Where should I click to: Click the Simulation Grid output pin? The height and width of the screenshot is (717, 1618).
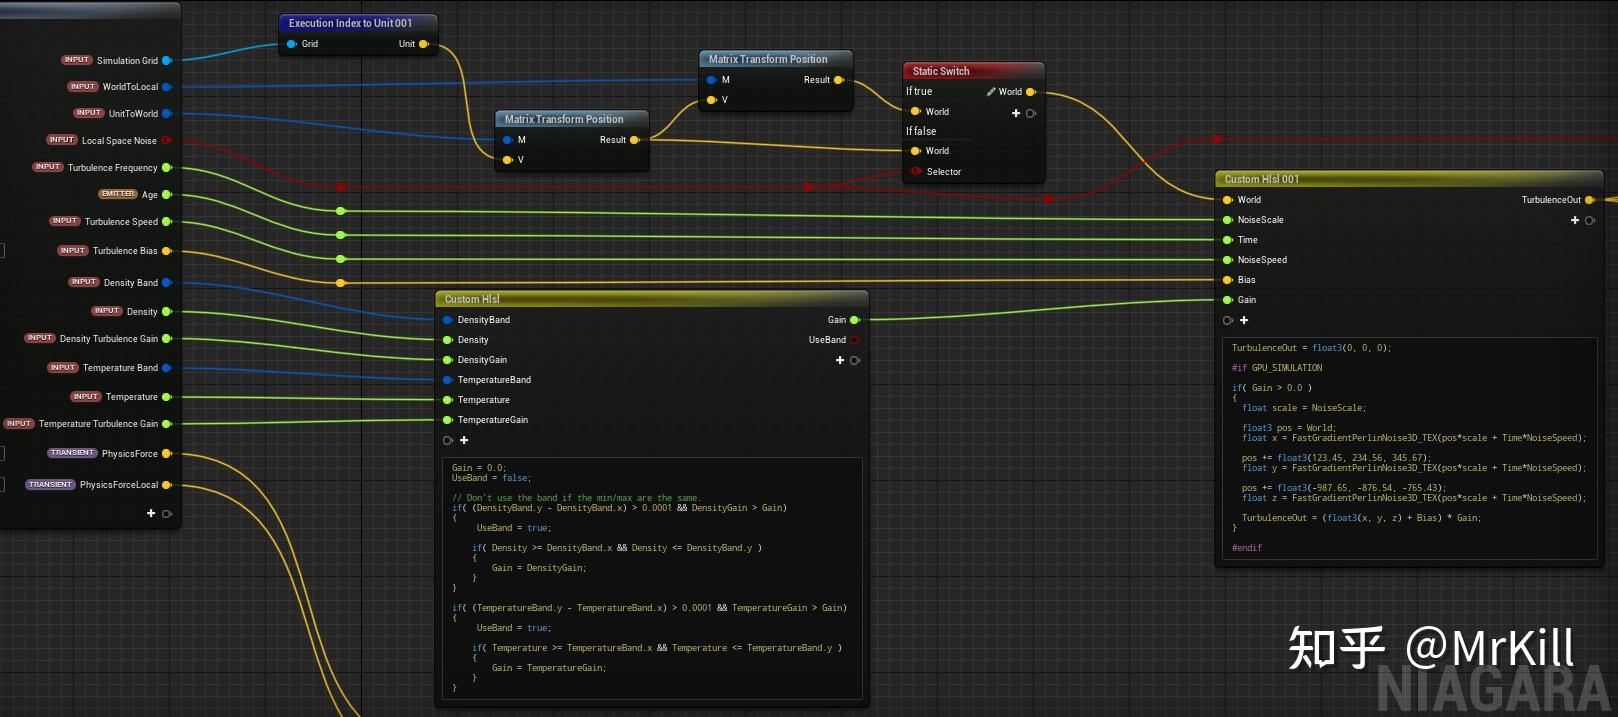(x=167, y=61)
